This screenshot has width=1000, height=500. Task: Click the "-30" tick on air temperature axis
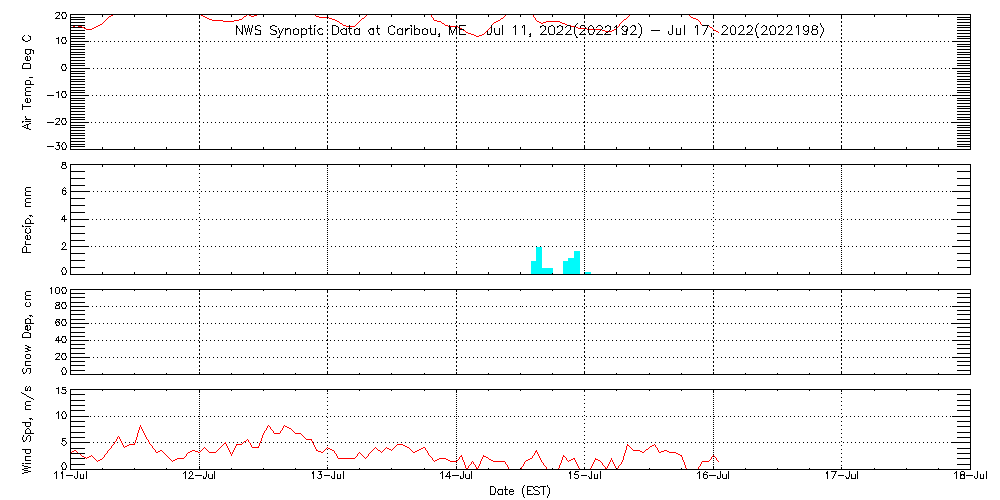click(x=54, y=147)
